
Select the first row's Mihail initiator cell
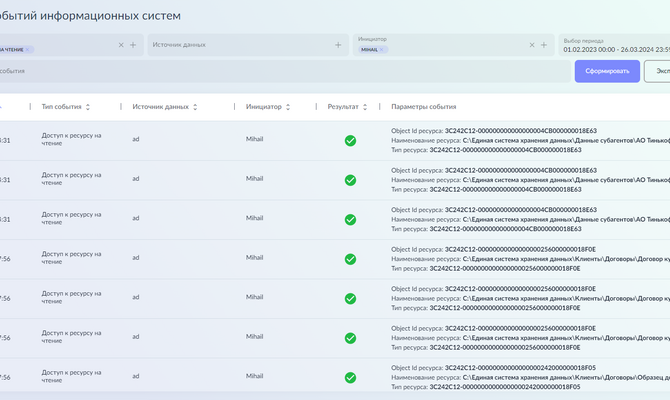(254, 140)
